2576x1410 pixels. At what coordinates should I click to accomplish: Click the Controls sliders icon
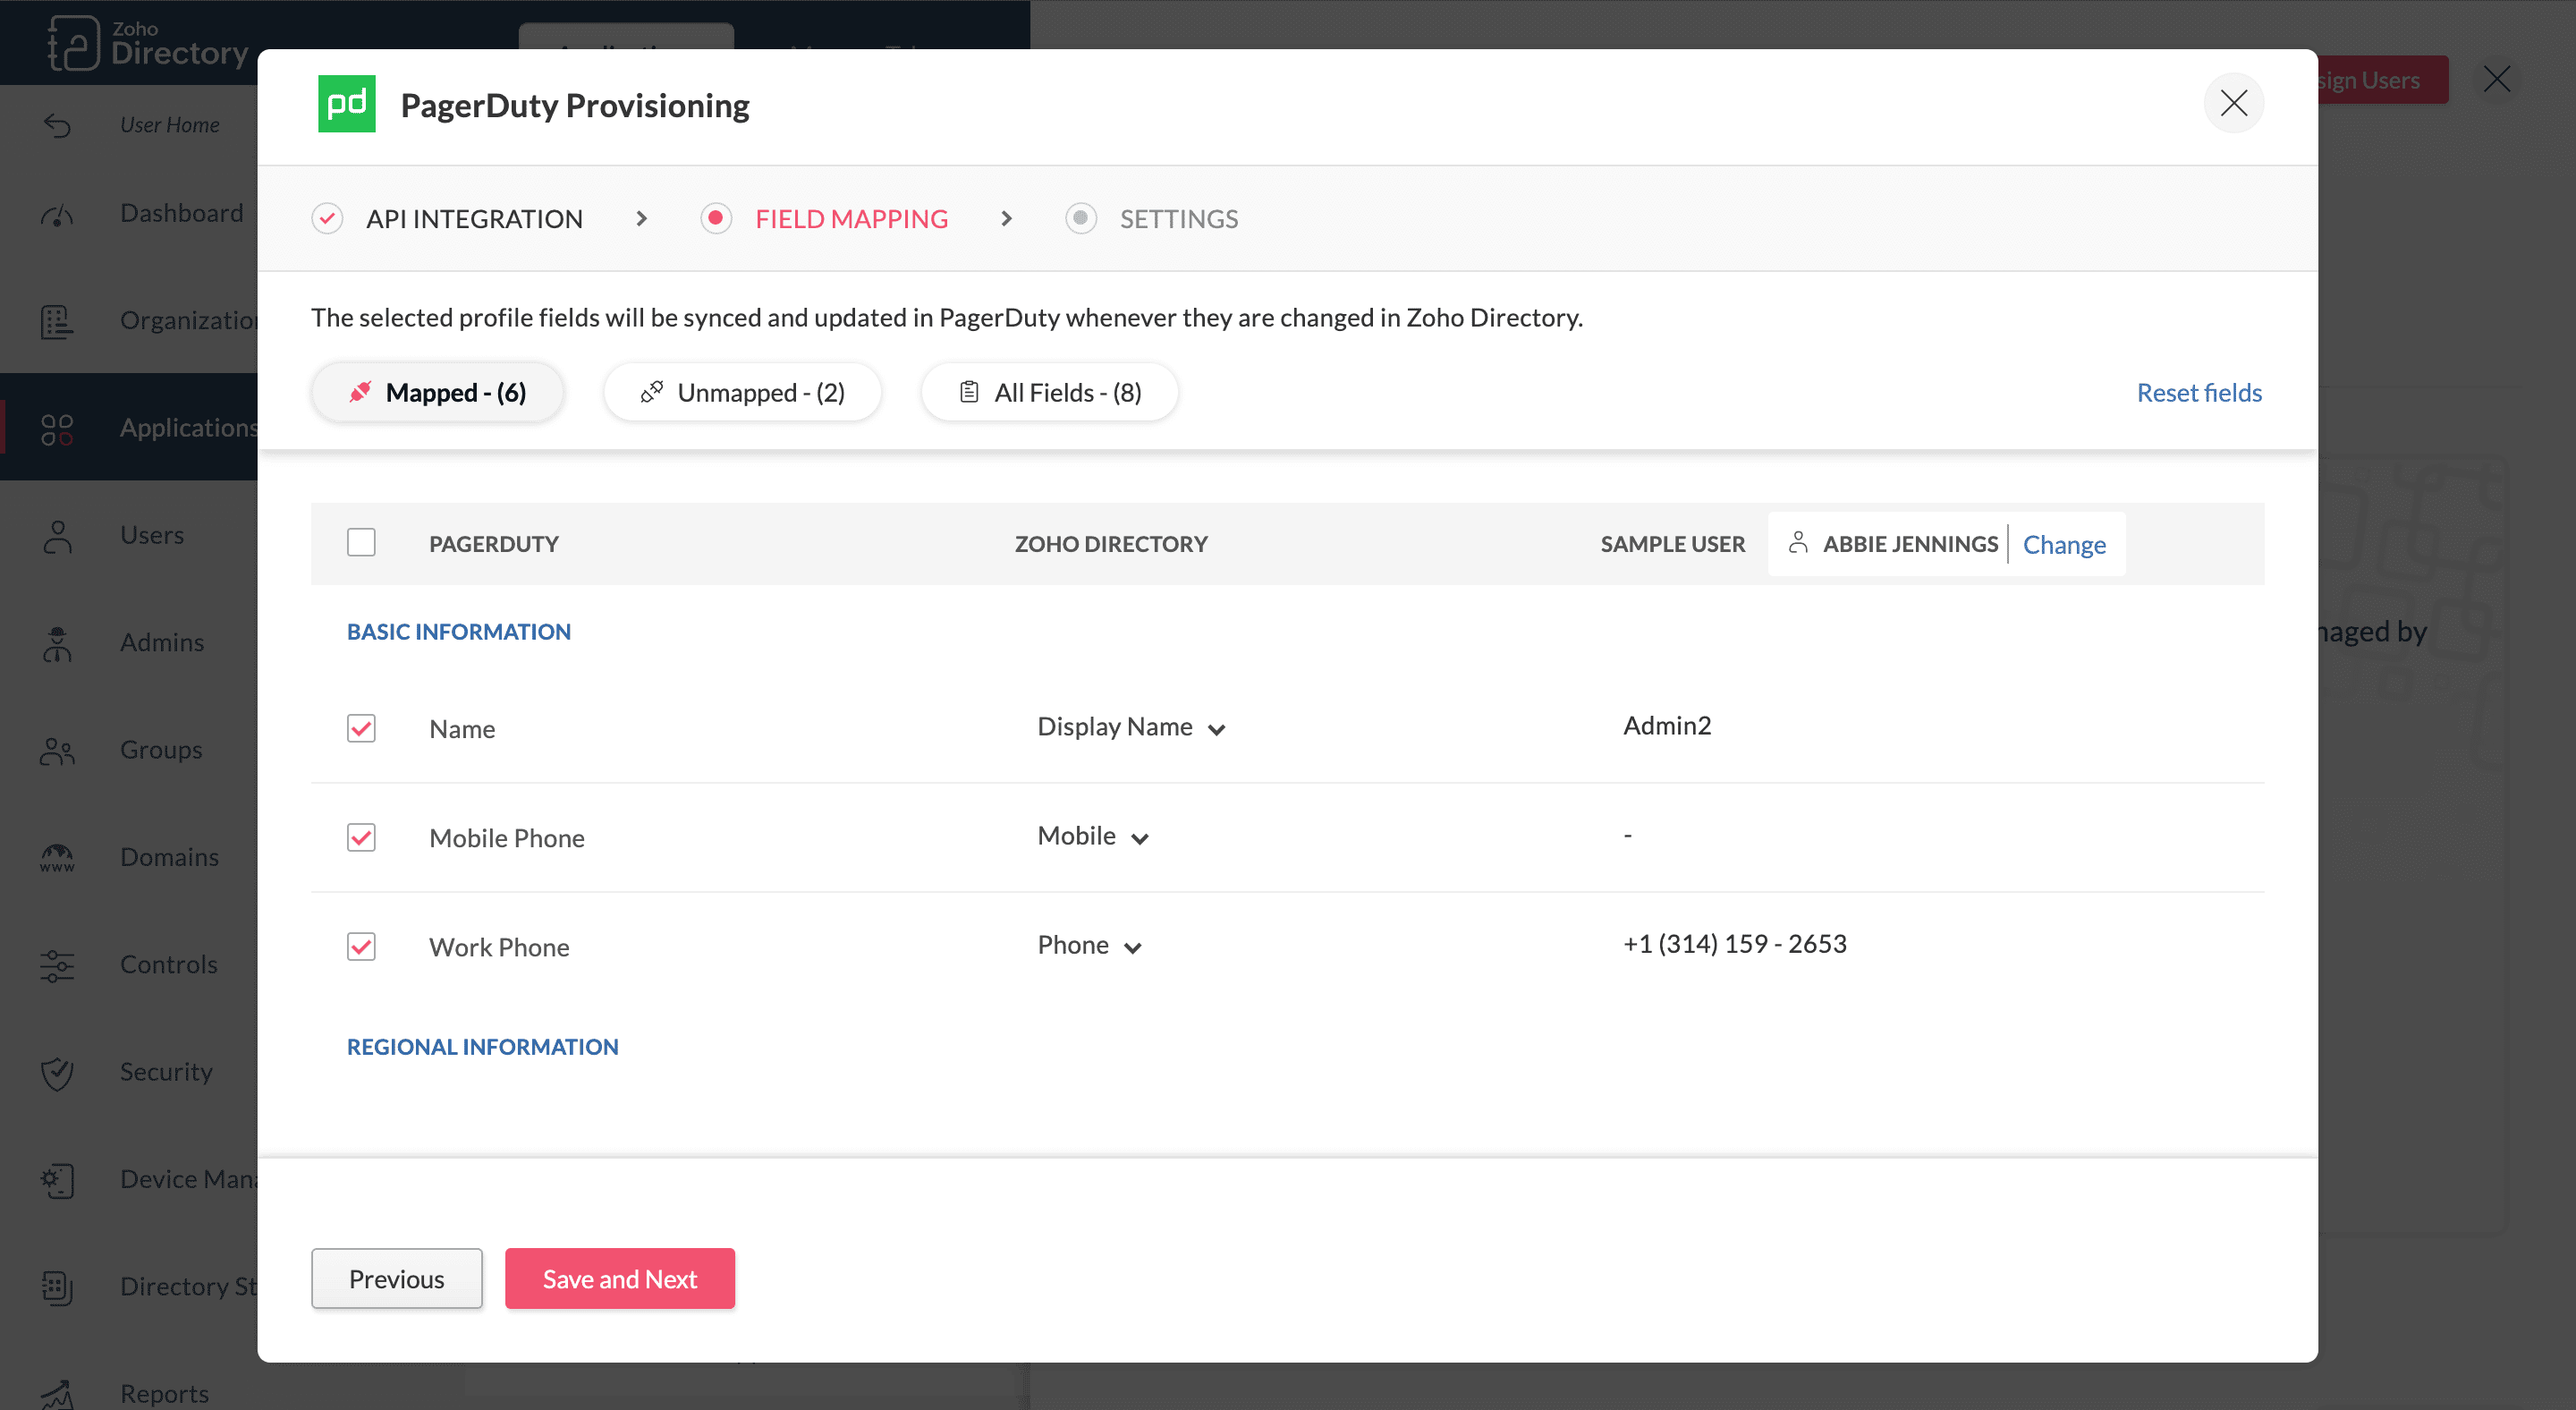tap(57, 965)
